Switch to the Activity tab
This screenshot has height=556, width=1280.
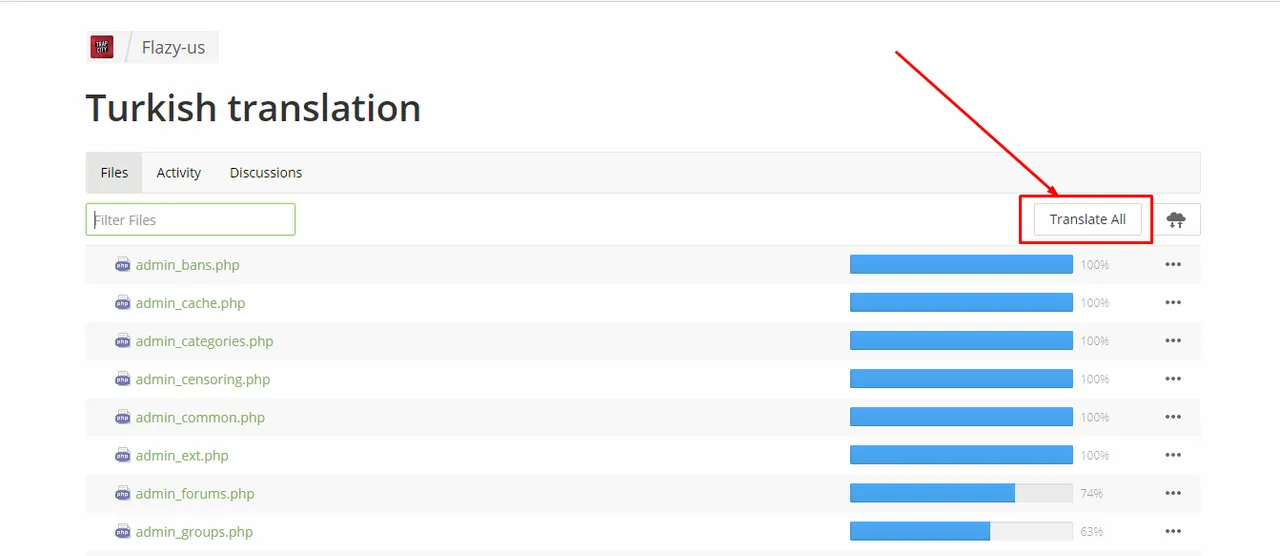(x=179, y=173)
